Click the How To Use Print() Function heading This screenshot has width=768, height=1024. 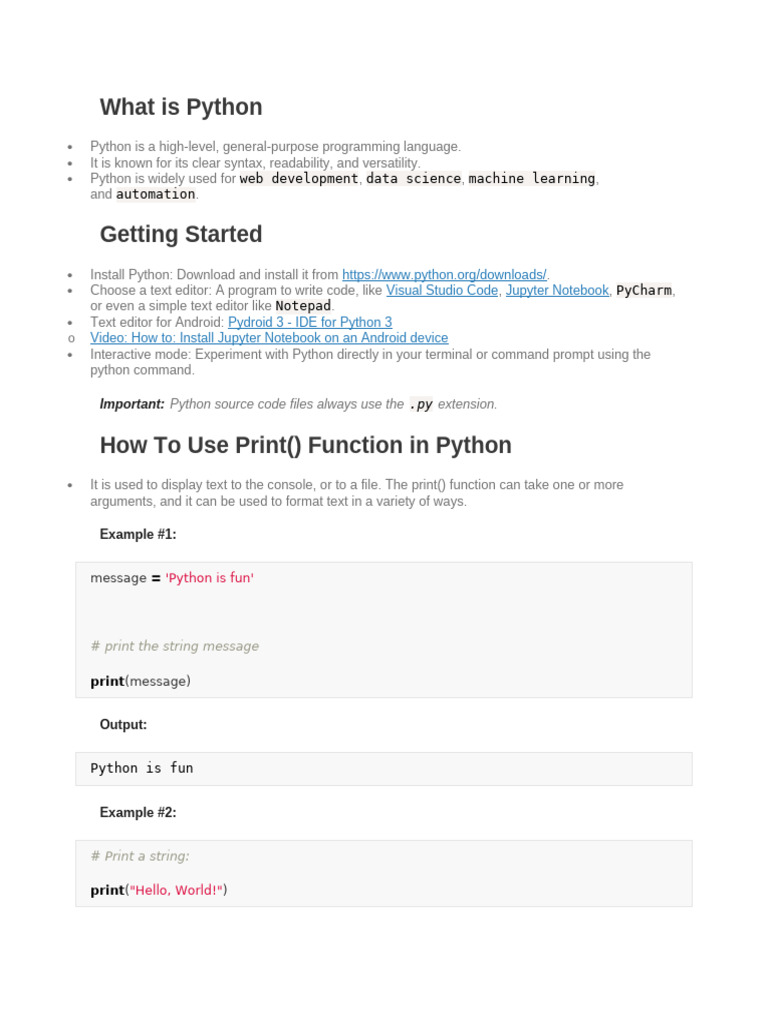[x=306, y=445]
